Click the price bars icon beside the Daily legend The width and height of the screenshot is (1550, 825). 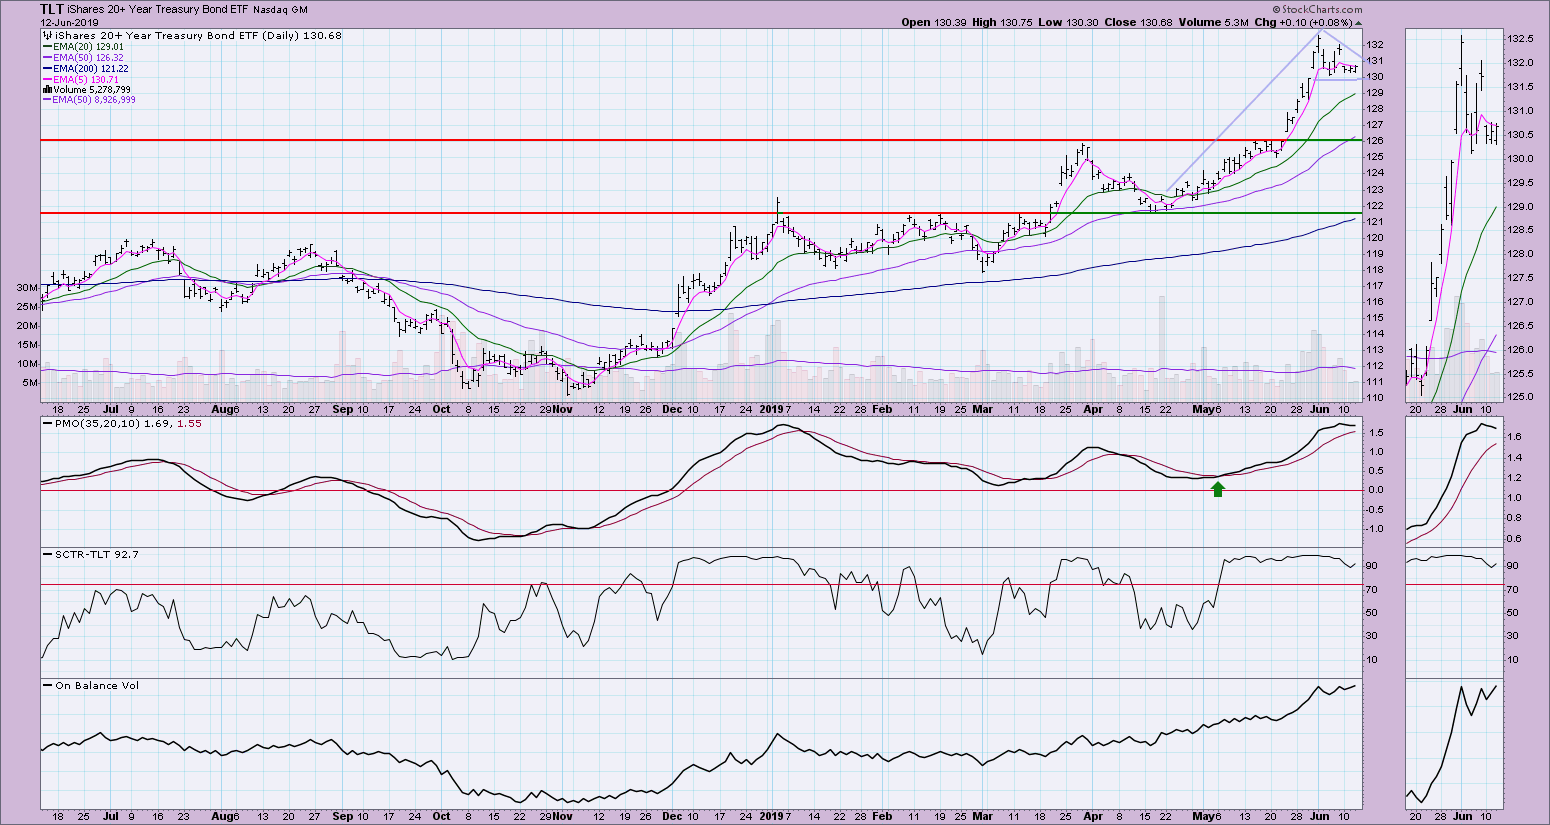click(x=46, y=35)
